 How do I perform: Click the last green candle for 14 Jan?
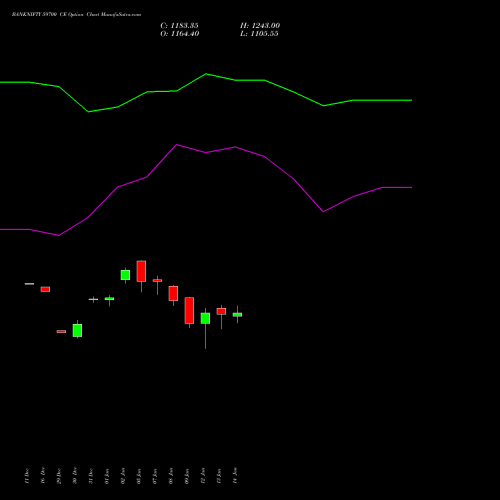(x=237, y=315)
